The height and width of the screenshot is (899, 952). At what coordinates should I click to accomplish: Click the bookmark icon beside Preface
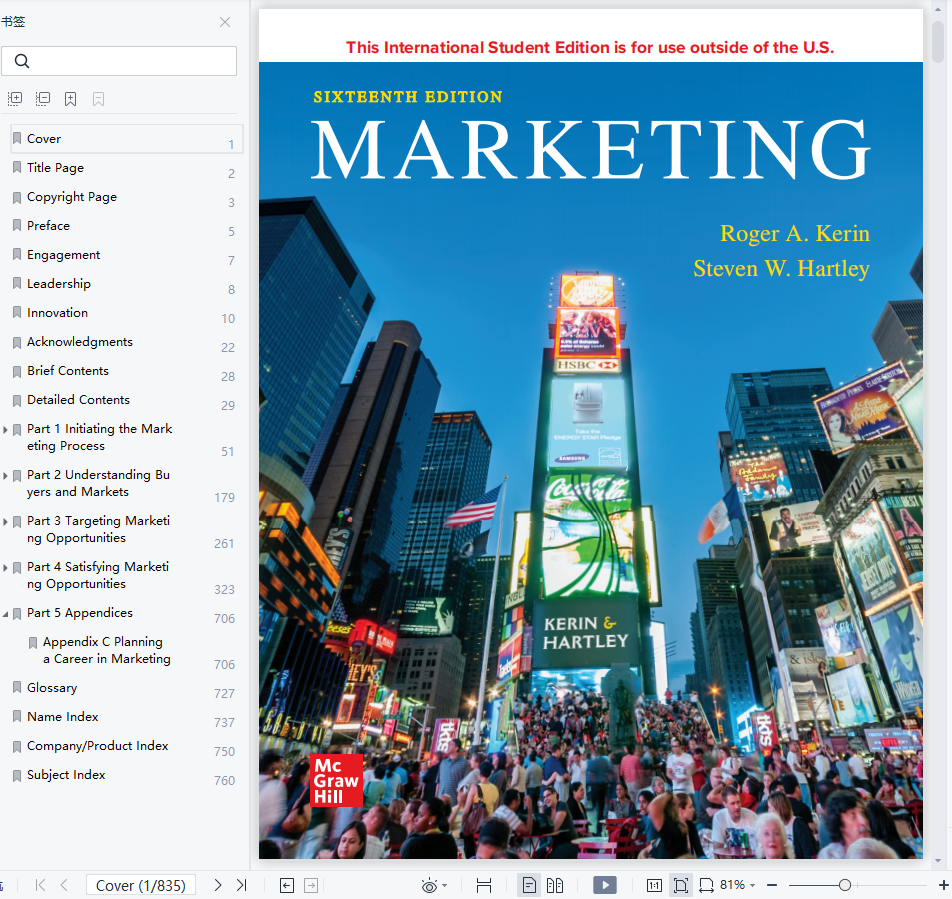point(17,225)
